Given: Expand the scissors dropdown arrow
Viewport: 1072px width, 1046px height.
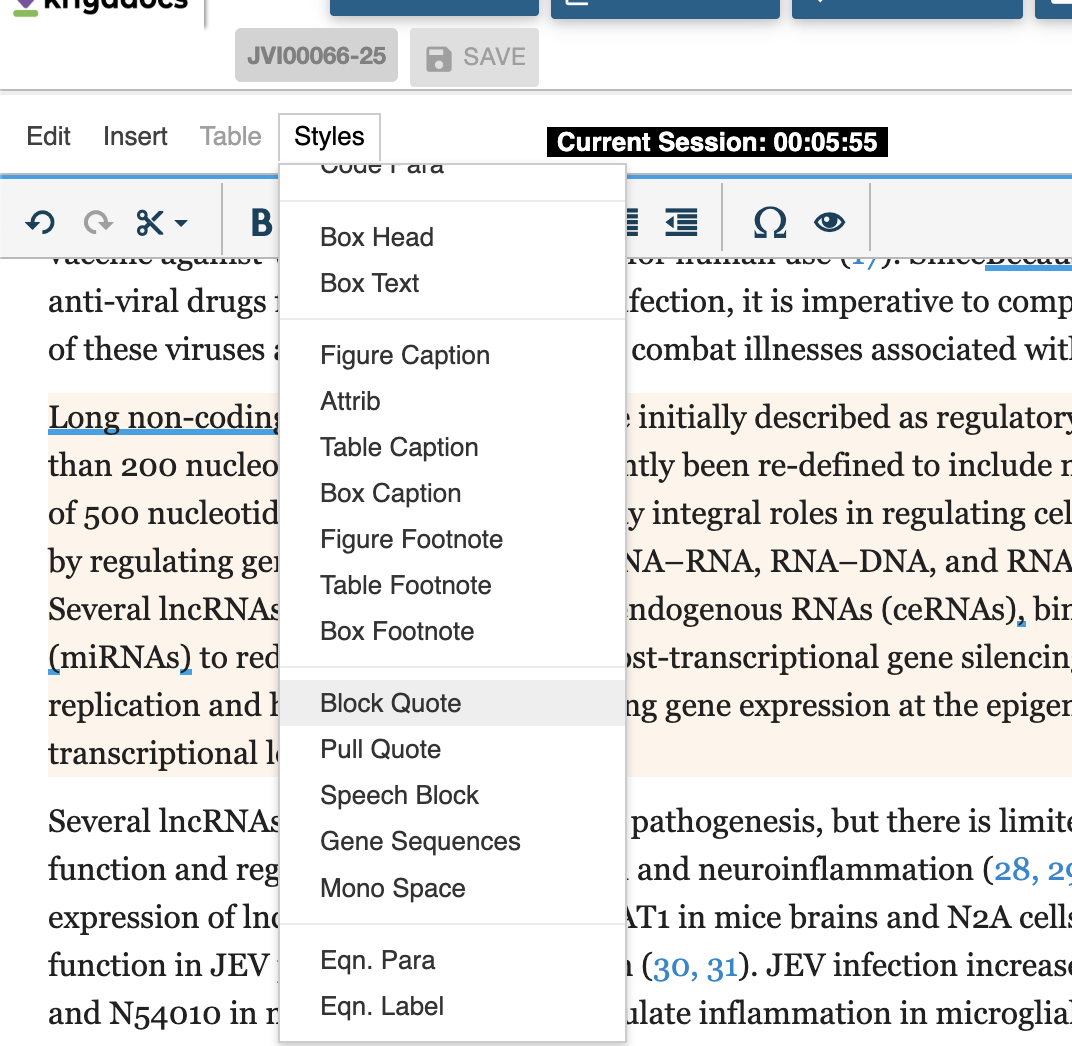Looking at the screenshot, I should [x=181, y=223].
